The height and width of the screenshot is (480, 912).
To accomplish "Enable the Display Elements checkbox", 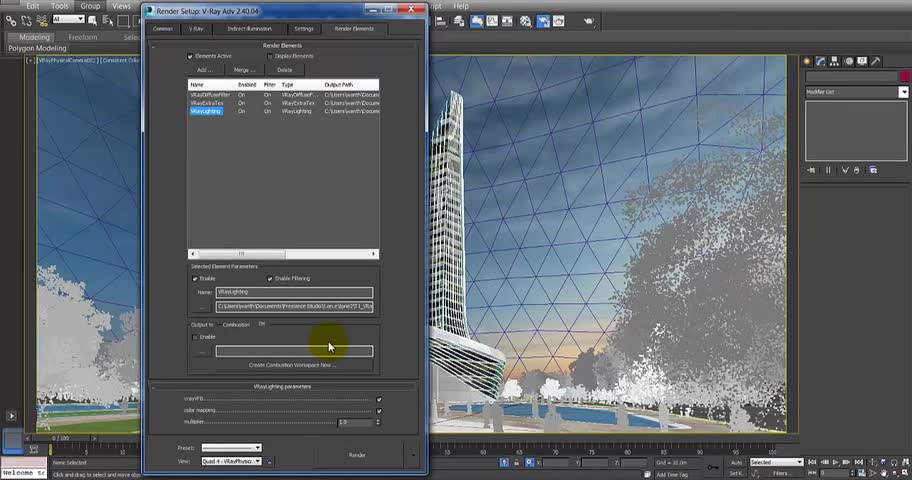I will pos(270,56).
